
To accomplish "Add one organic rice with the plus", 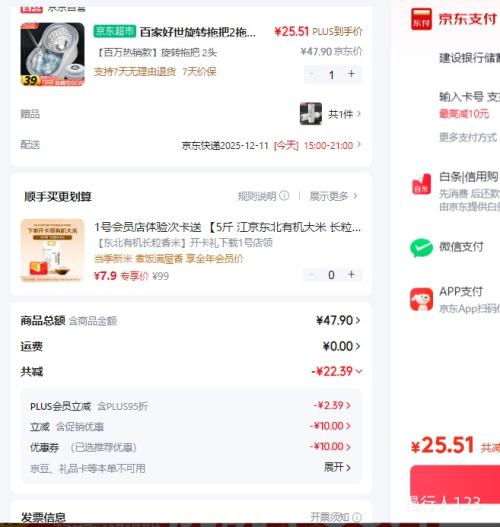I will tap(351, 275).
